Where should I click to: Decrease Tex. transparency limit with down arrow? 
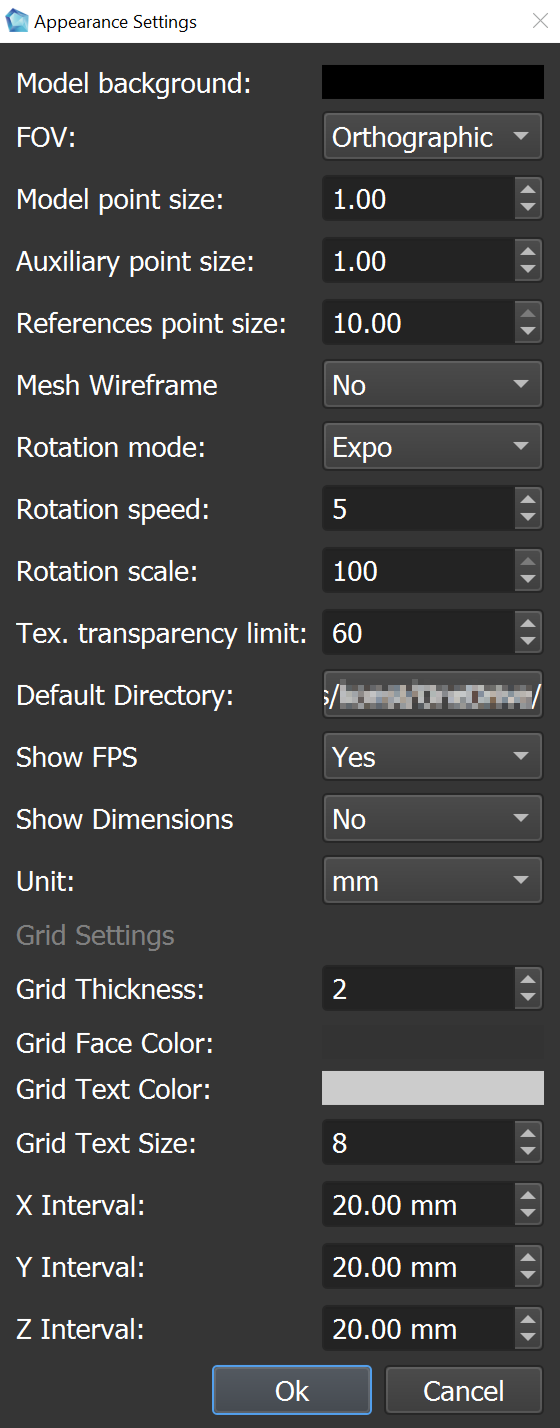click(528, 644)
